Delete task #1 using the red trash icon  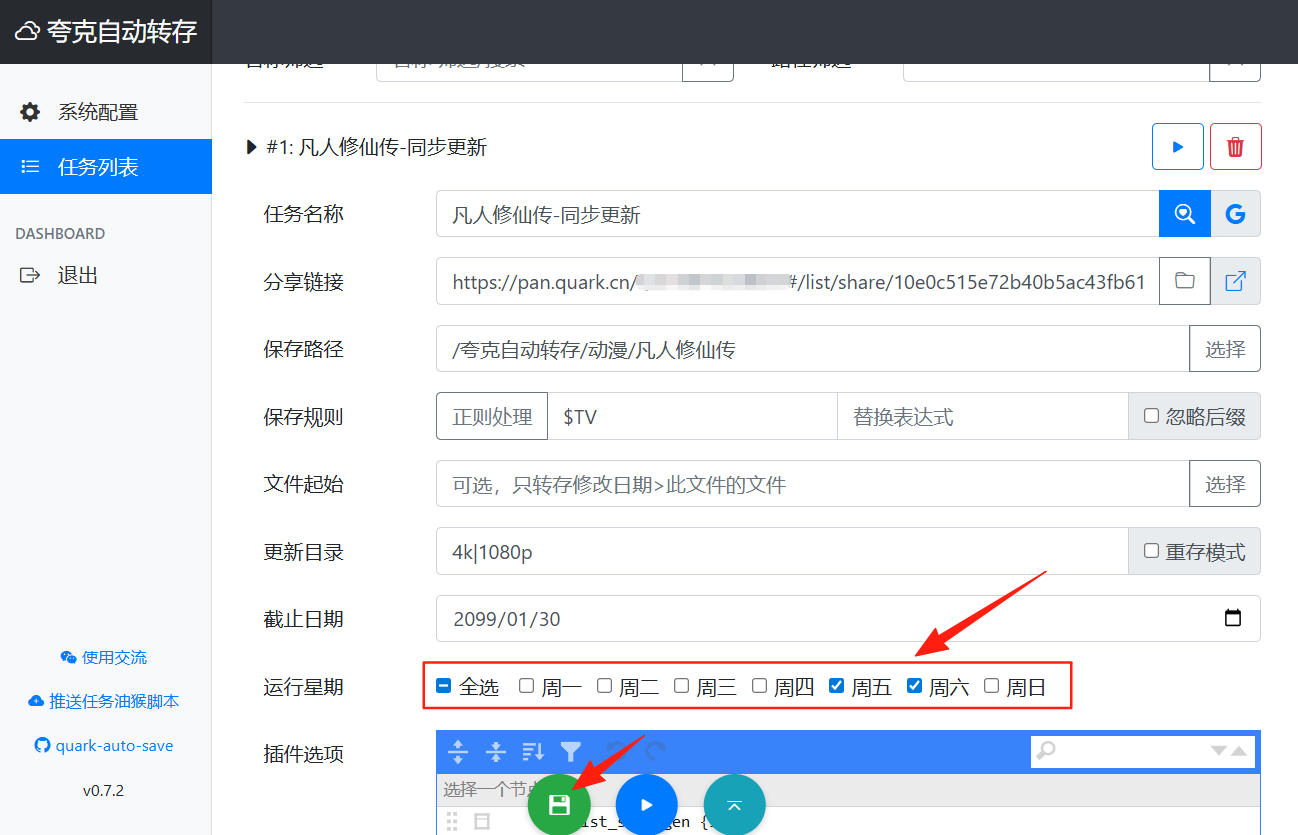point(1235,147)
